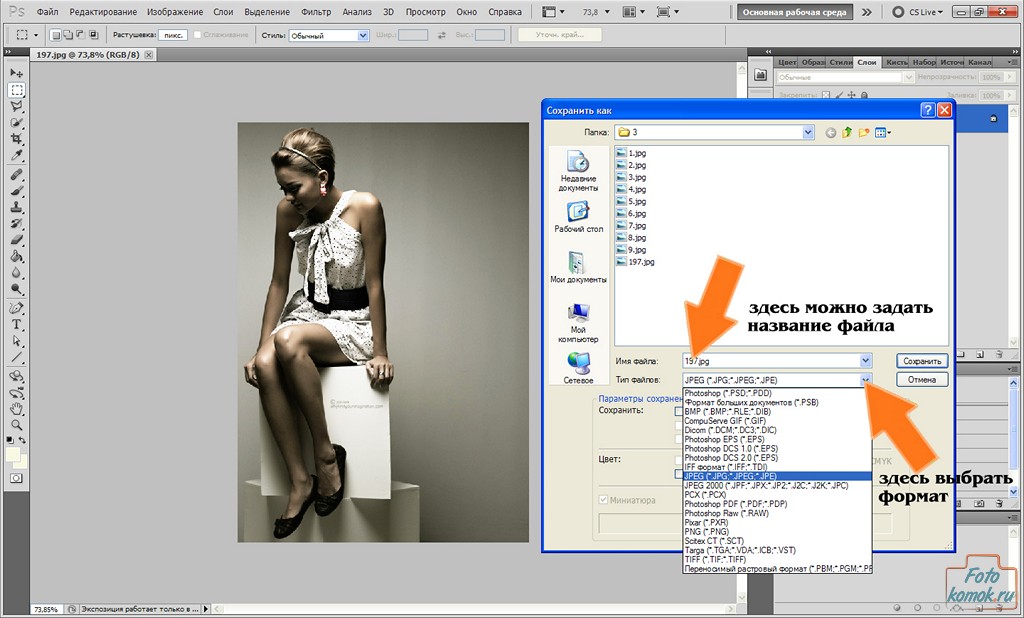Click the Cancel button in dialog
The width and height of the screenshot is (1024, 618).
pos(920,380)
